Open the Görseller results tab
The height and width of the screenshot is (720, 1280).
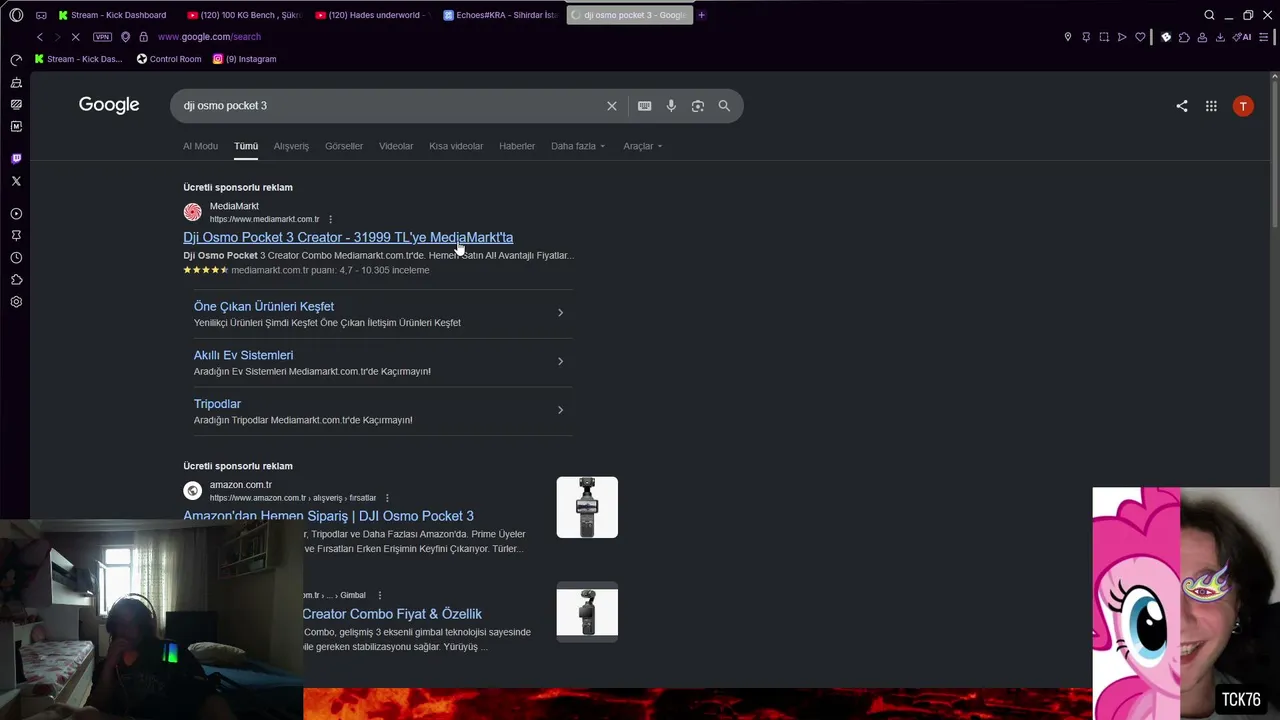[344, 146]
